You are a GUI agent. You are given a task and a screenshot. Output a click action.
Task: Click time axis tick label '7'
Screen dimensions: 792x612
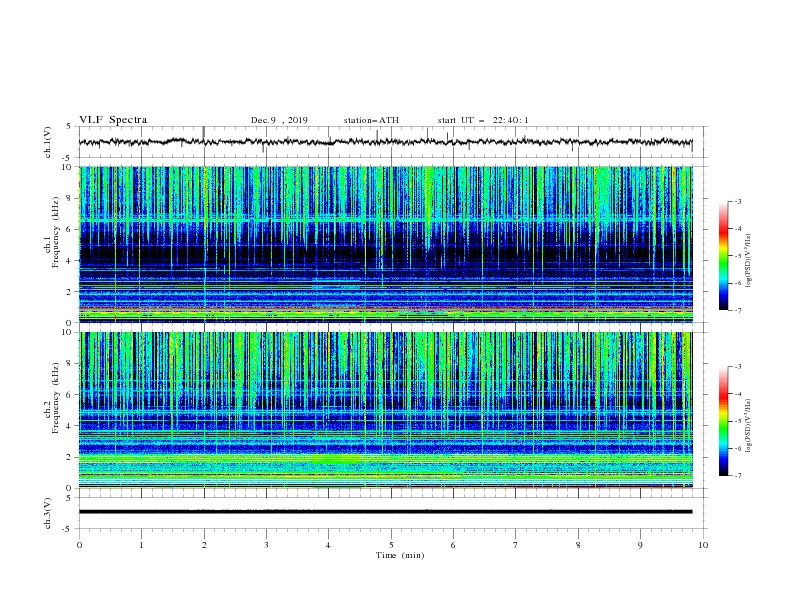[516, 545]
